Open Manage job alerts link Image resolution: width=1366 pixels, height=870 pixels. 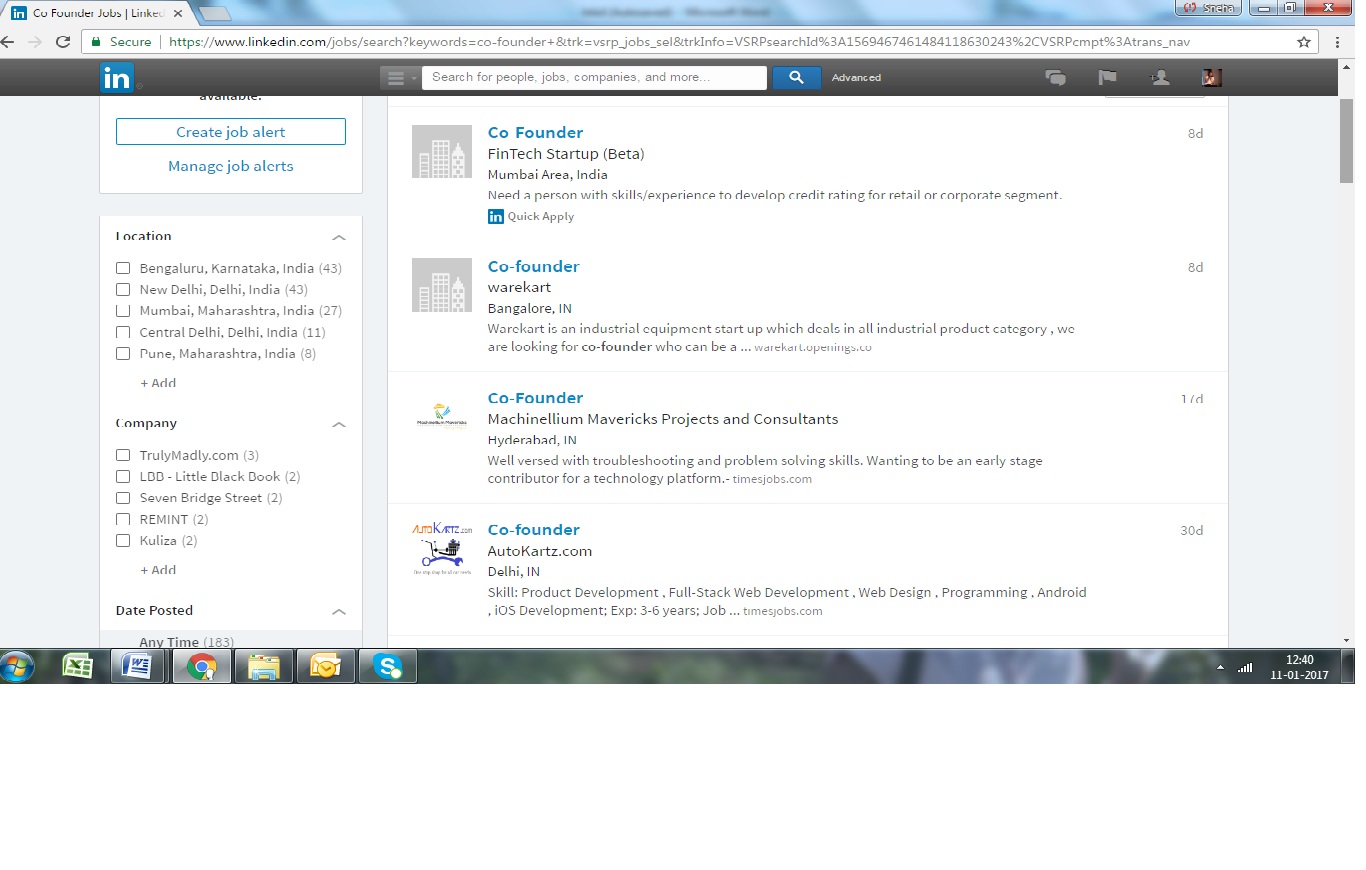[x=231, y=166]
